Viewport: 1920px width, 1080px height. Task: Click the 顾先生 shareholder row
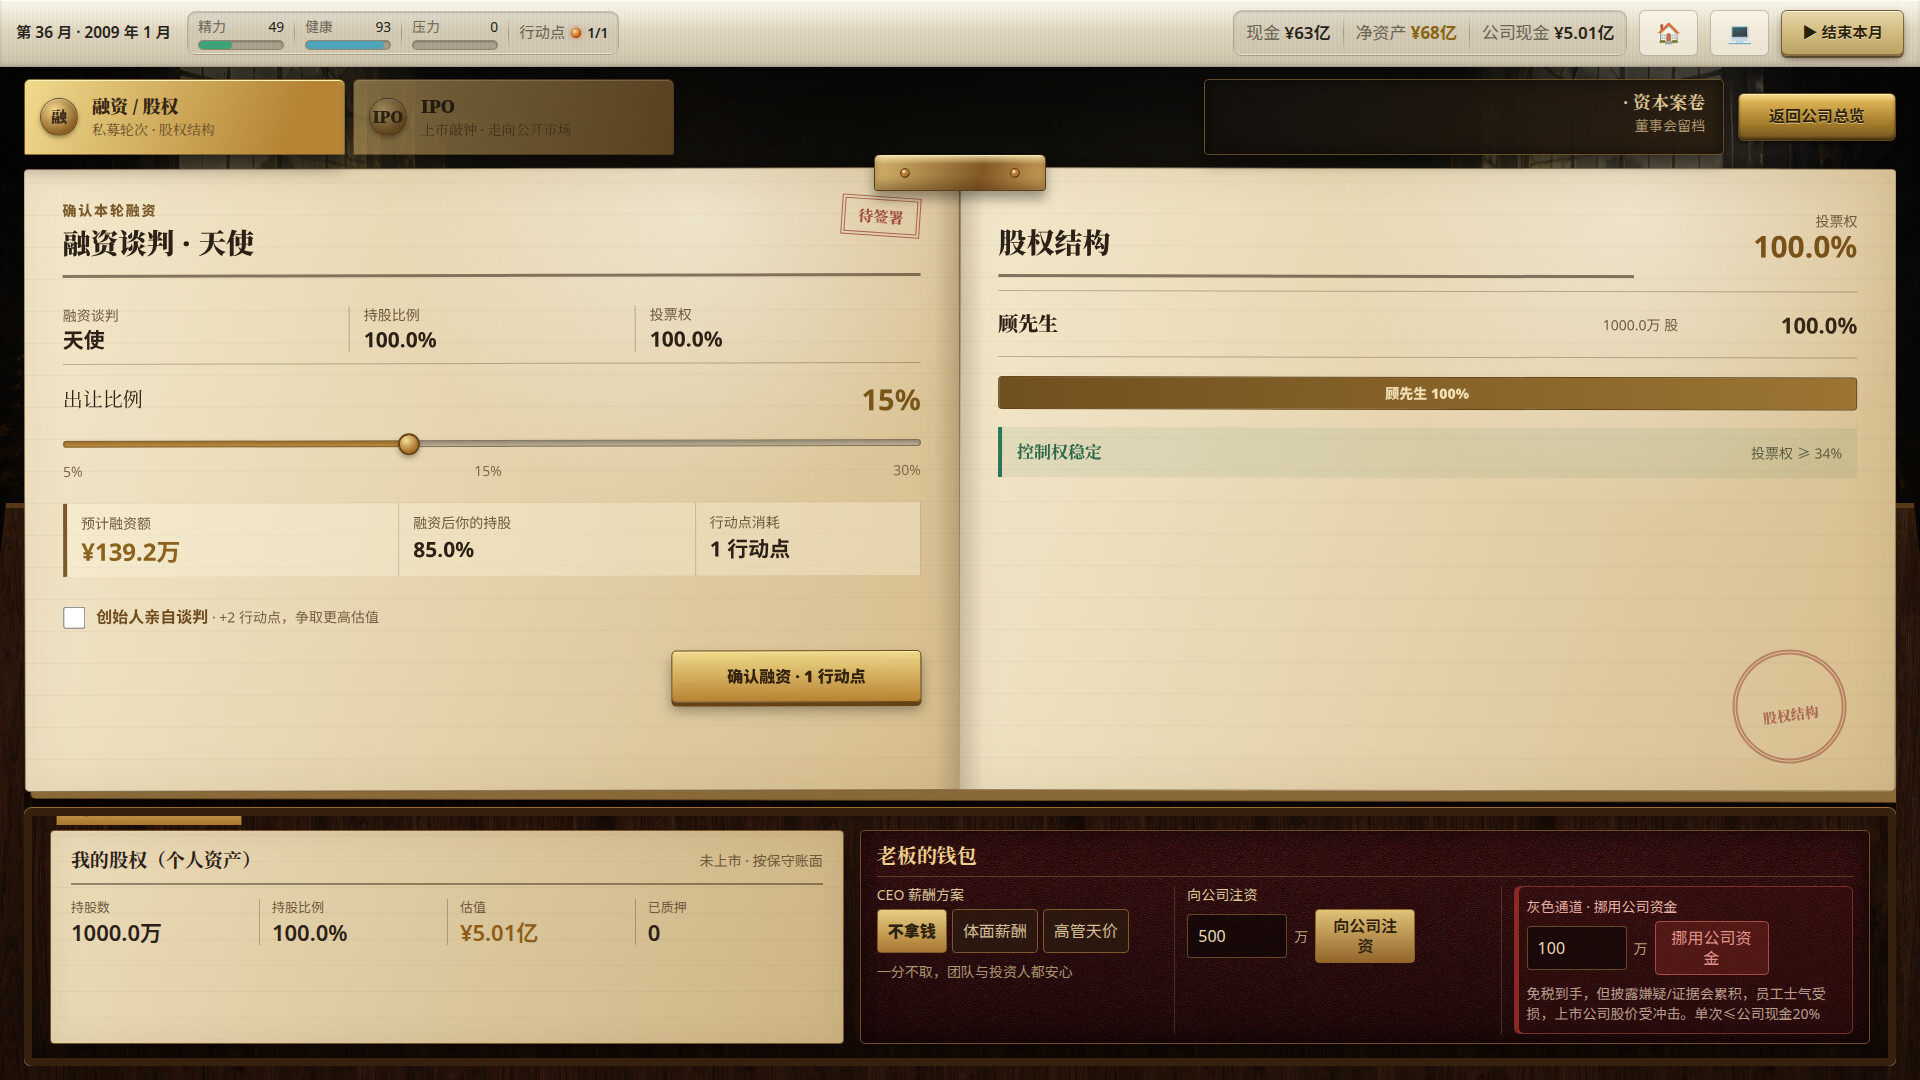pyautogui.click(x=1427, y=325)
